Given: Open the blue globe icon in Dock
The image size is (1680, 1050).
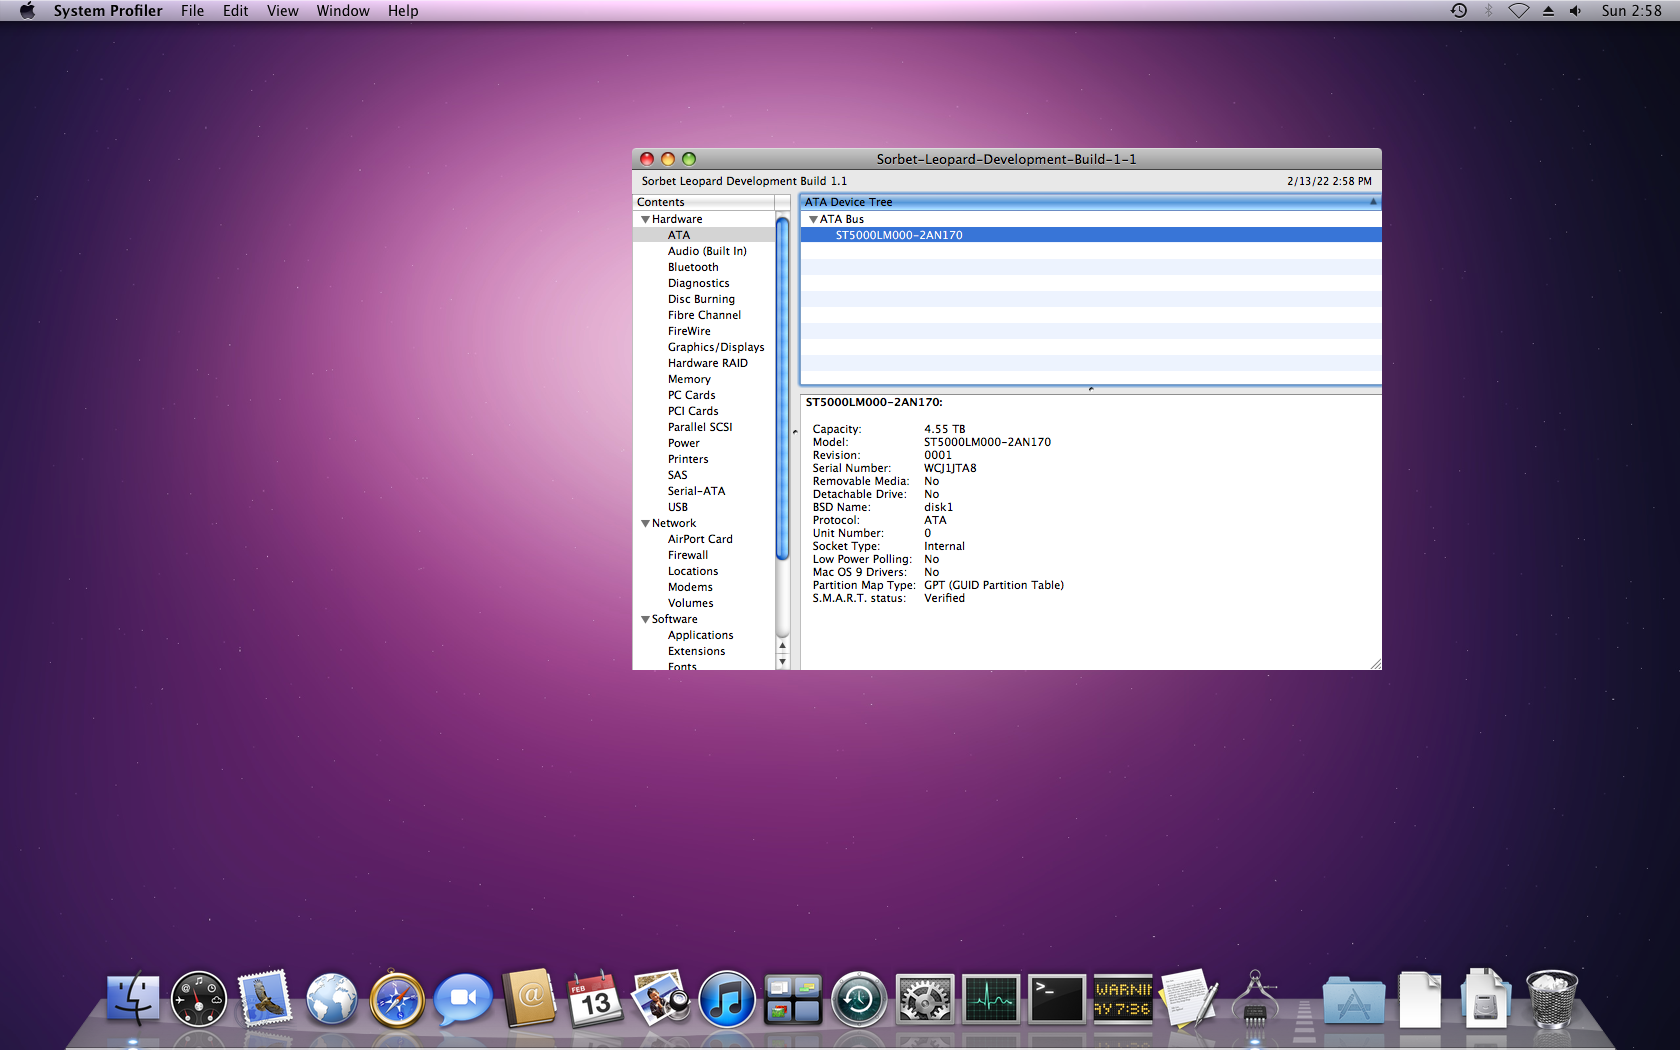Looking at the screenshot, I should coord(331,999).
